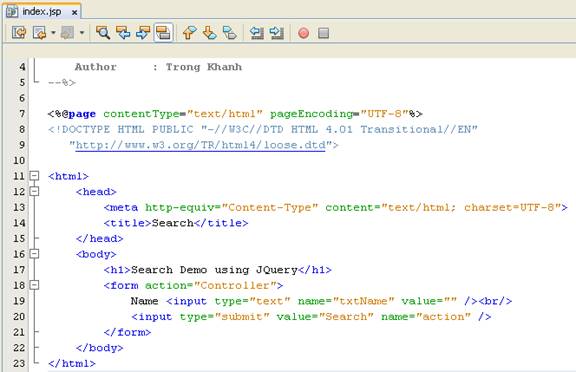Collapse the body tag fold marker
The width and height of the screenshot is (576, 372).
34,254
